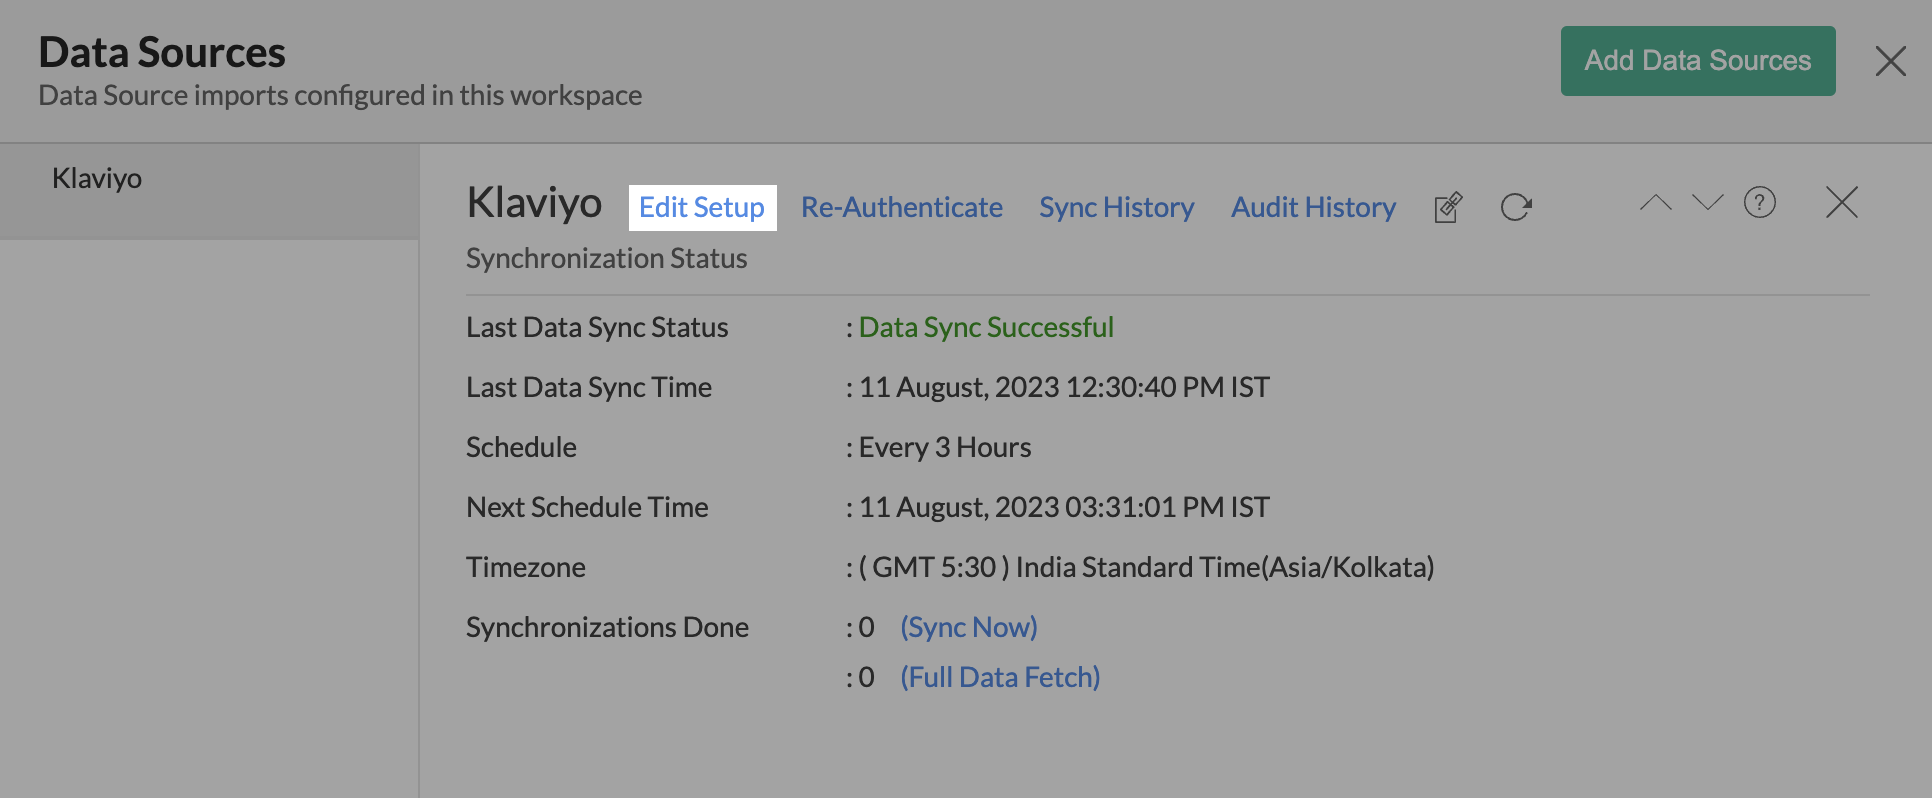The width and height of the screenshot is (1932, 798).
Task: Open help via the question mark icon
Action: 1759,203
